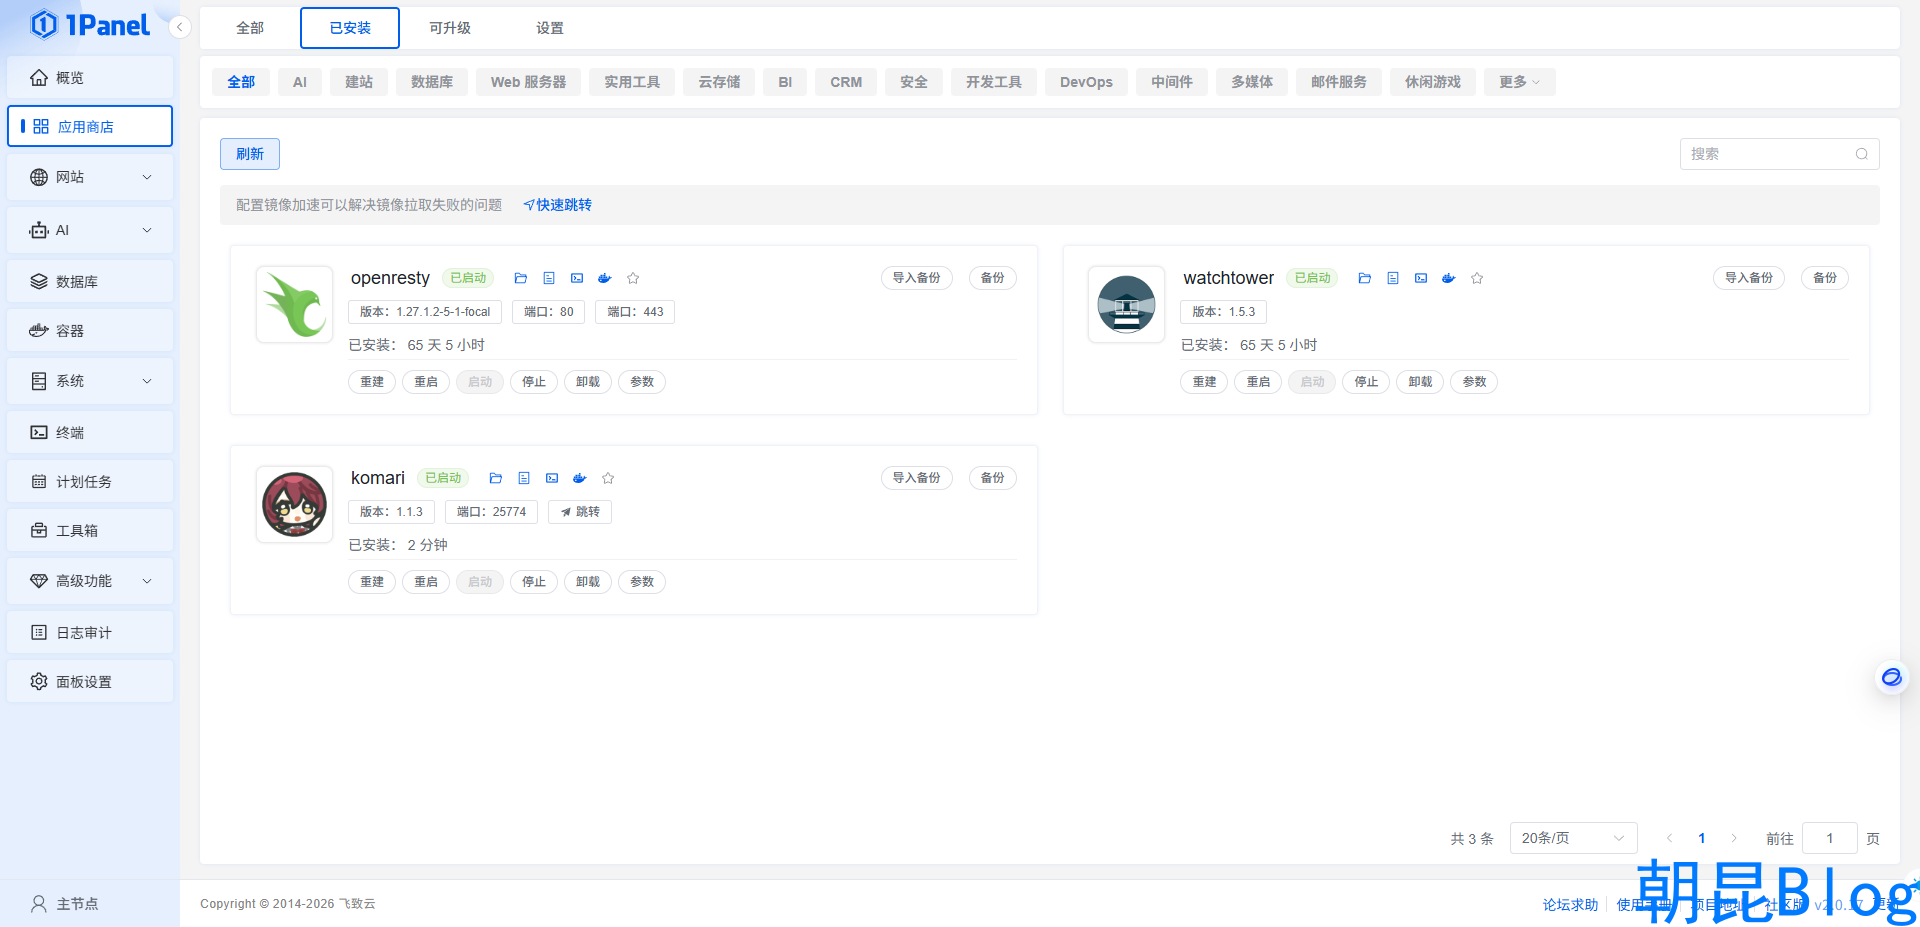Switch to the 全部 top tab
1920x927 pixels.
click(250, 28)
